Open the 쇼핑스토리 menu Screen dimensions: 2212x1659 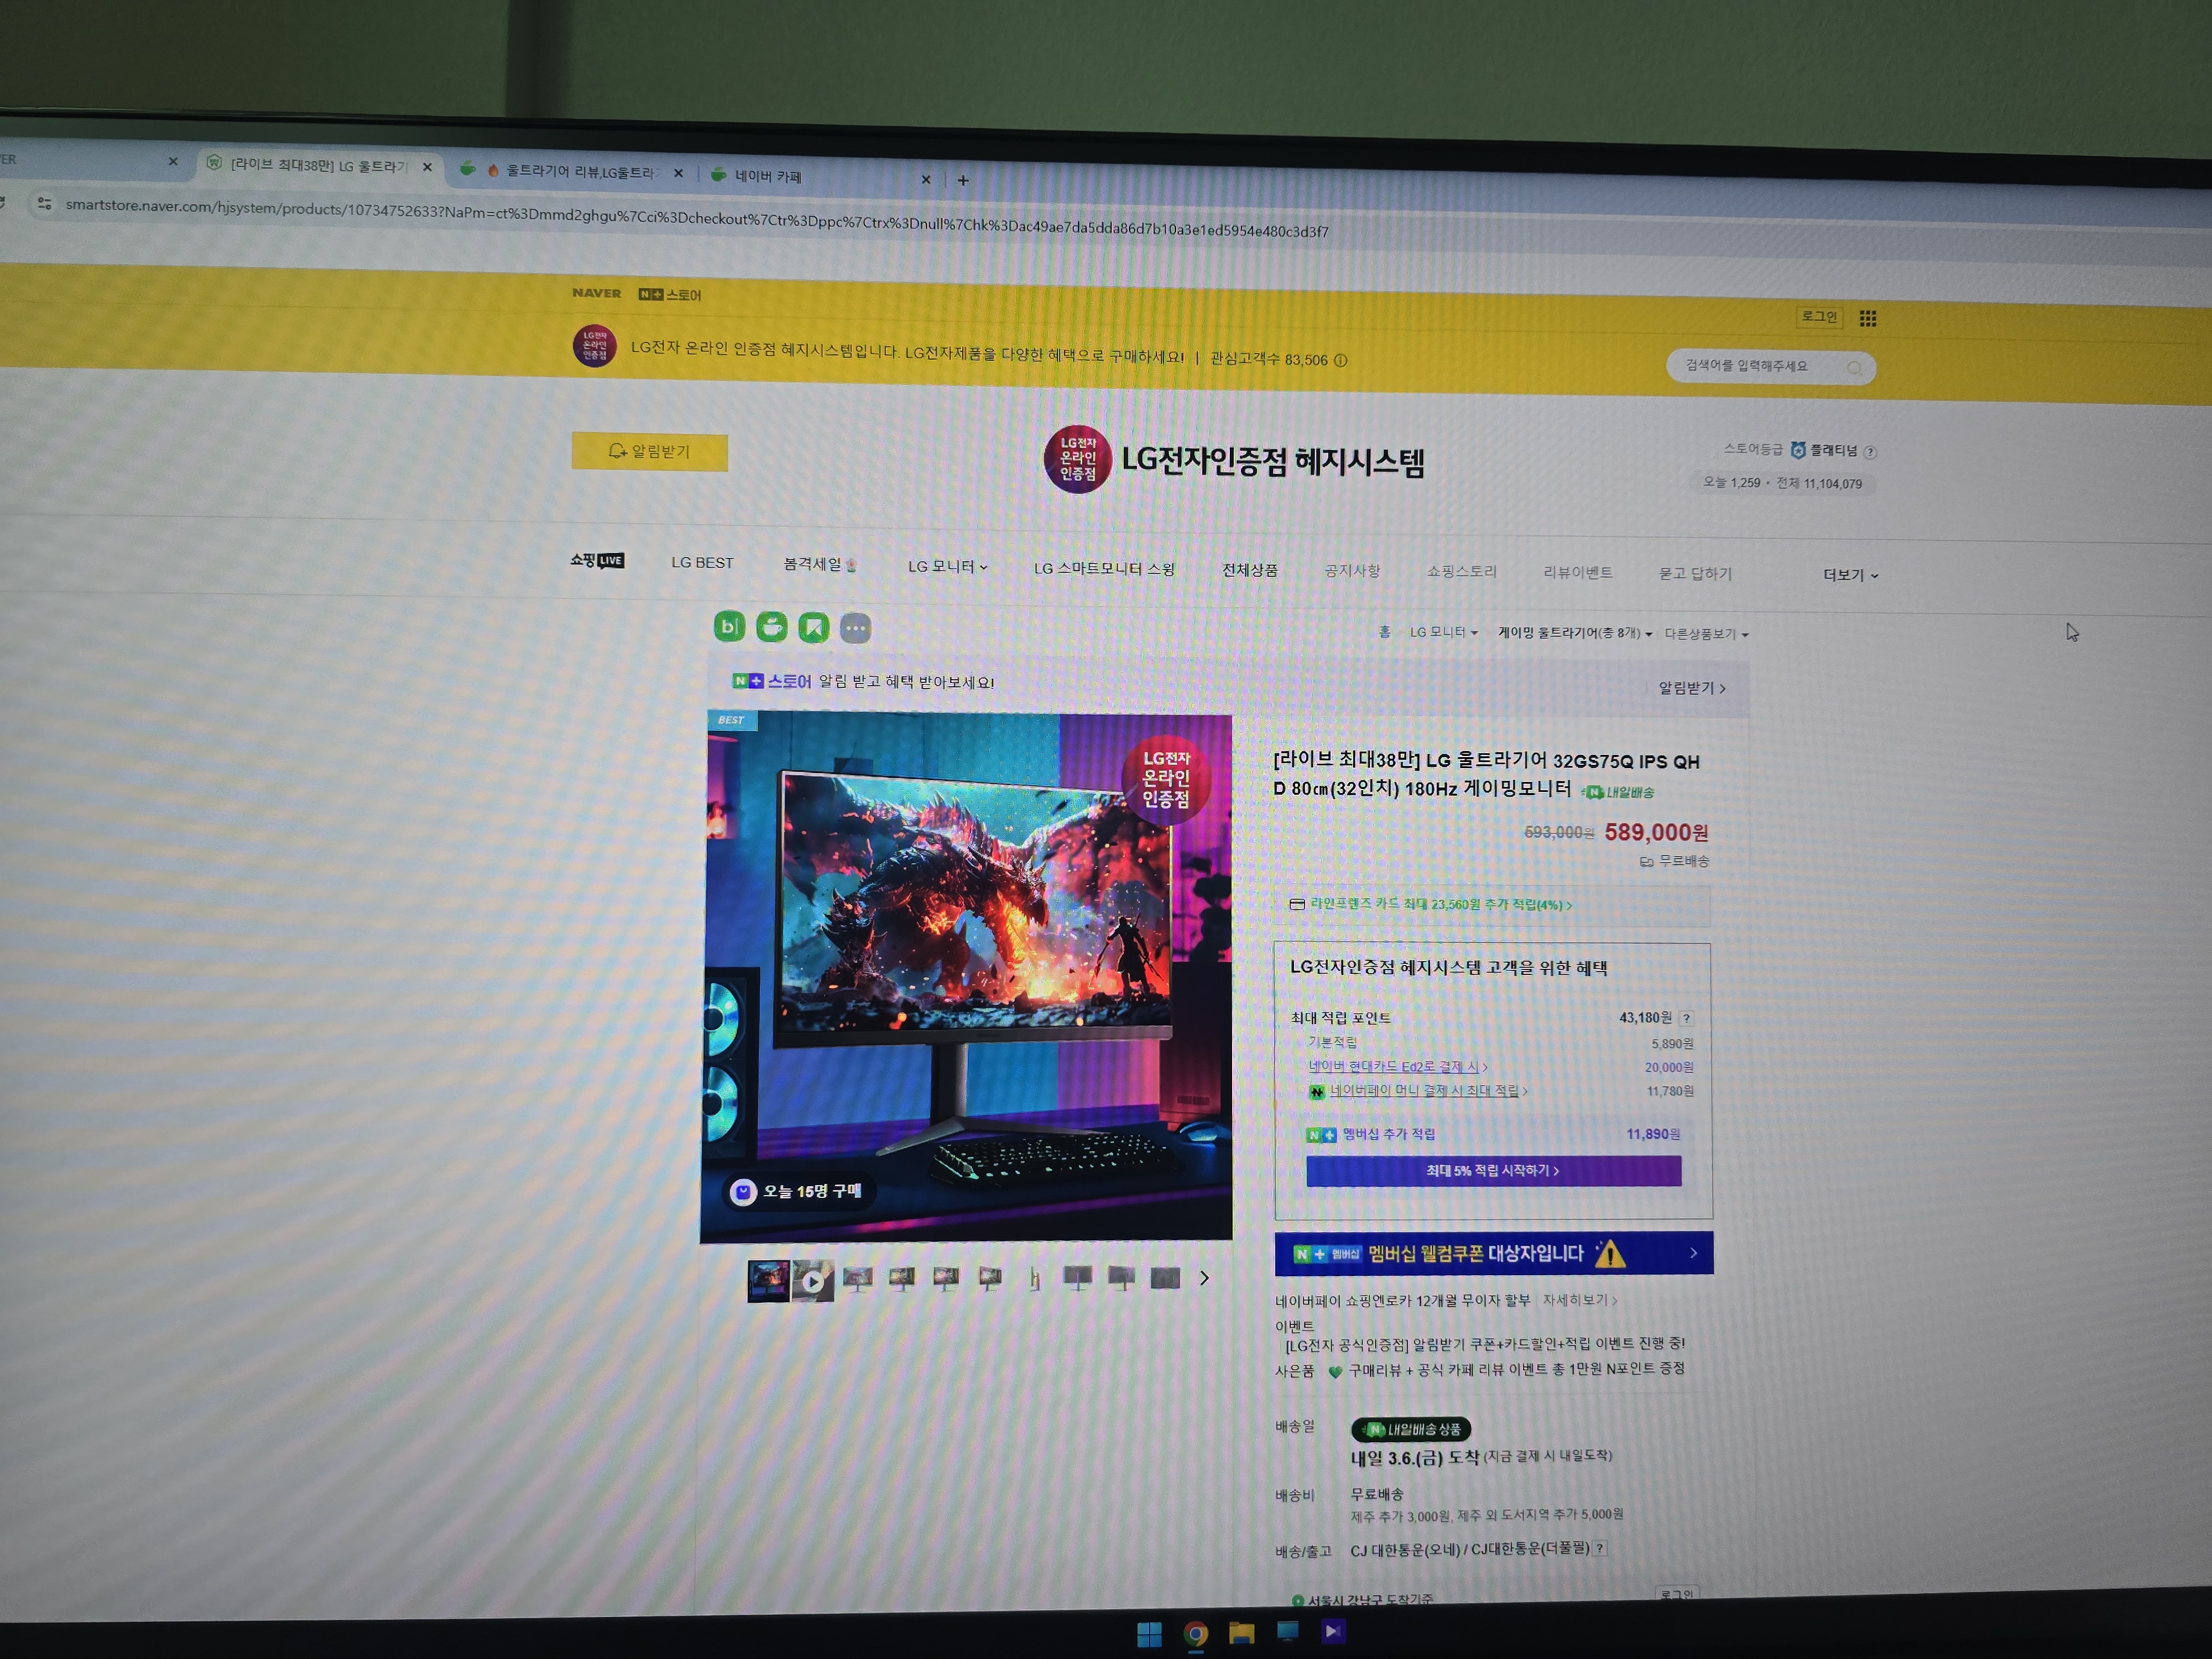(1462, 572)
